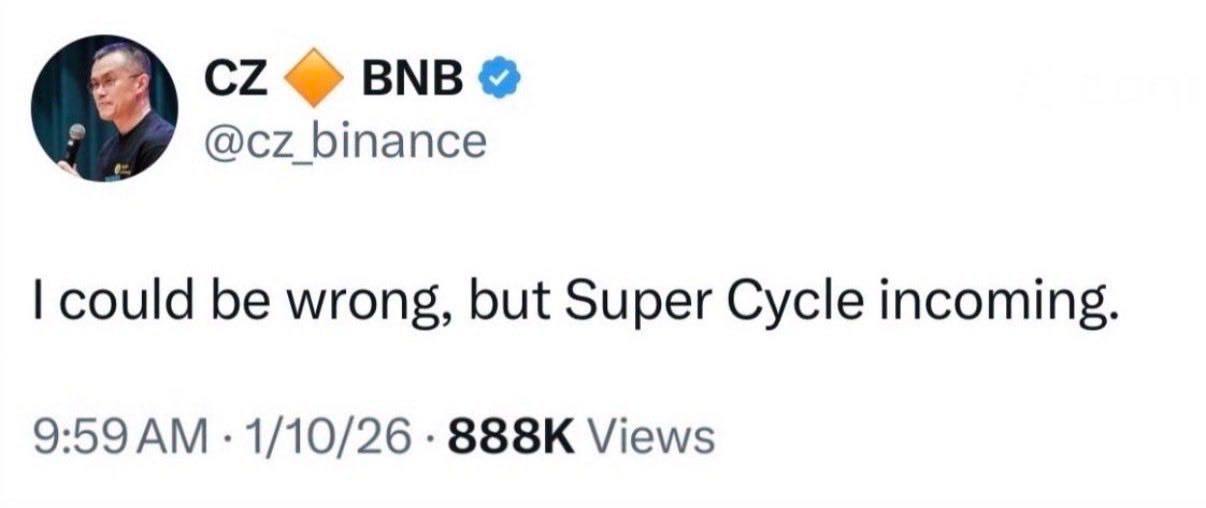Open the CZ profile avatar photo

(104, 108)
